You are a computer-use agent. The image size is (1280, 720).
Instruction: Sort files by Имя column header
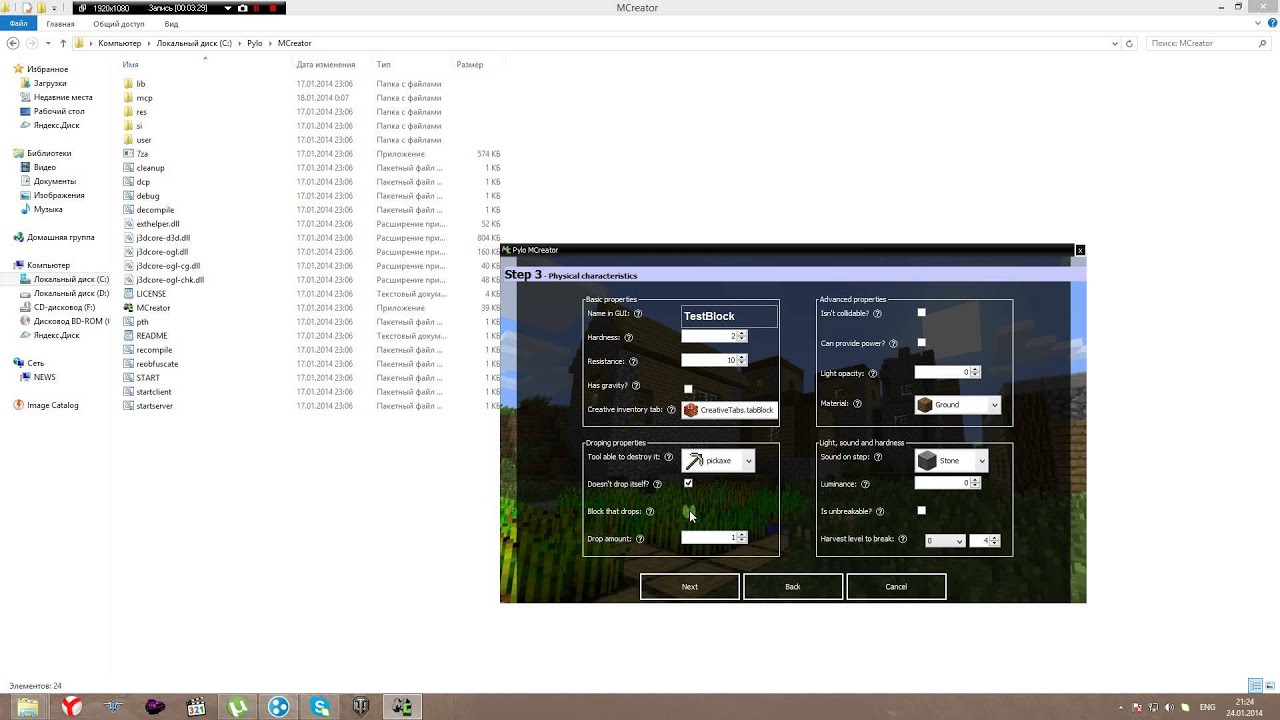click(x=130, y=64)
